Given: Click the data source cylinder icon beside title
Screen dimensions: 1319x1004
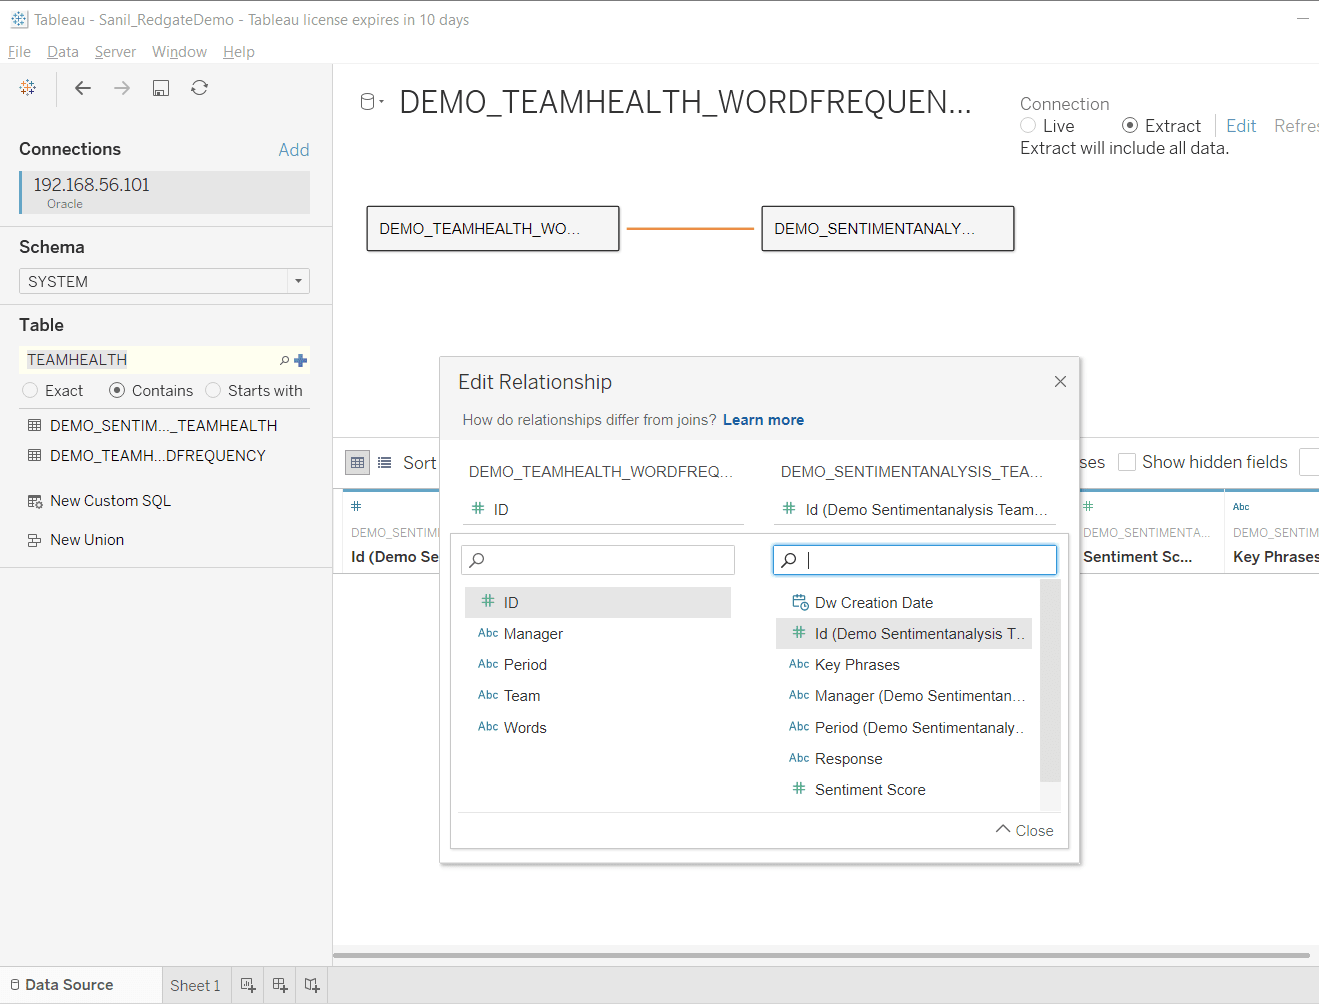Looking at the screenshot, I should point(368,101).
